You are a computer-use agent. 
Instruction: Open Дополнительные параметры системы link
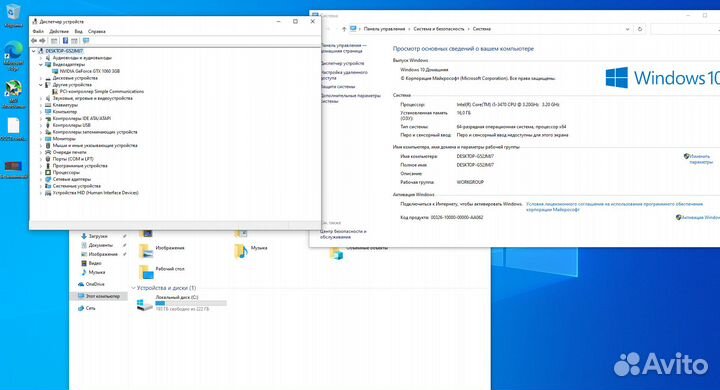pyautogui.click(x=351, y=98)
